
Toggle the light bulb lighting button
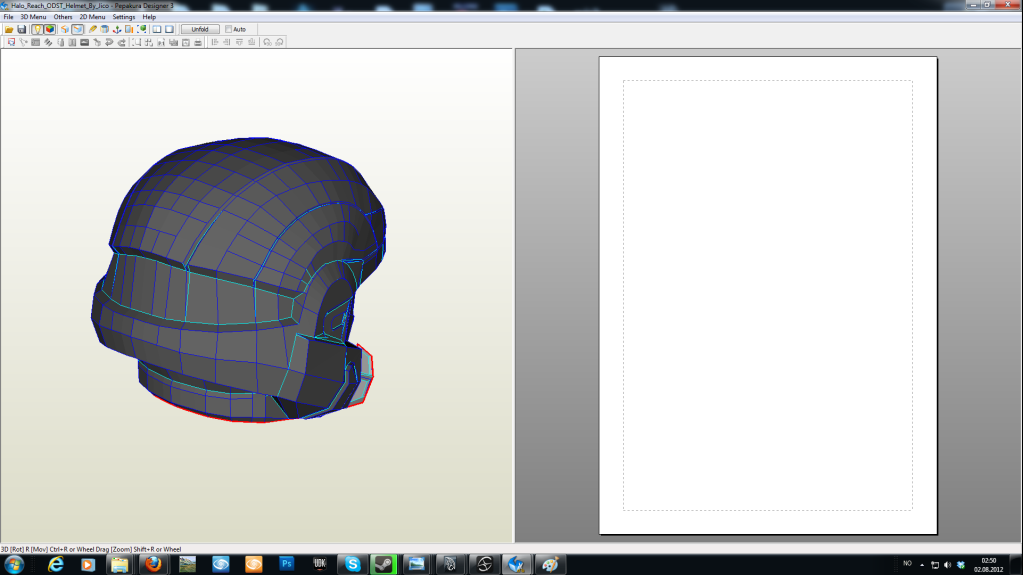click(37, 29)
